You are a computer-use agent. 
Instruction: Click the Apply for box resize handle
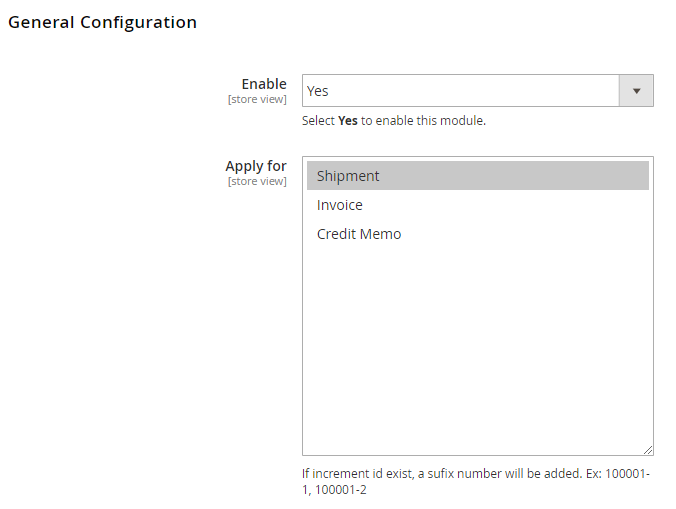[x=648, y=450]
